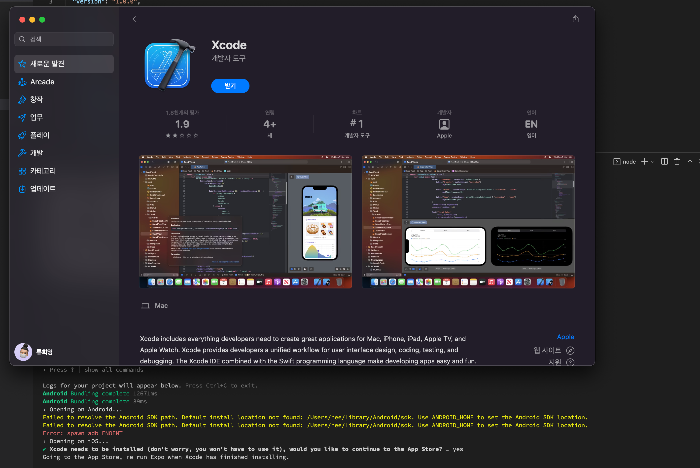The width and height of the screenshot is (700, 468).
Task: Click the kill terminal trash icon in VS Code
Action: point(677,162)
